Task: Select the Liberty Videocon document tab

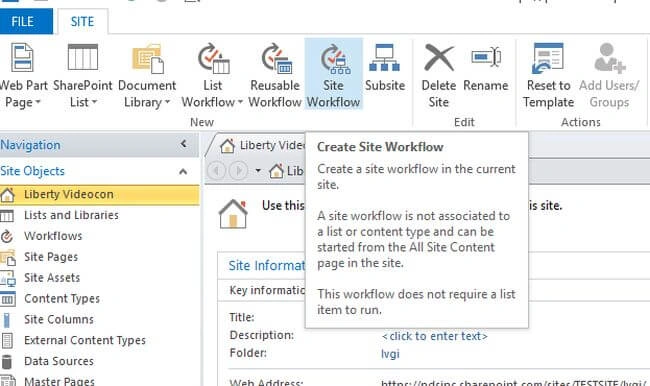Action: 261,146
